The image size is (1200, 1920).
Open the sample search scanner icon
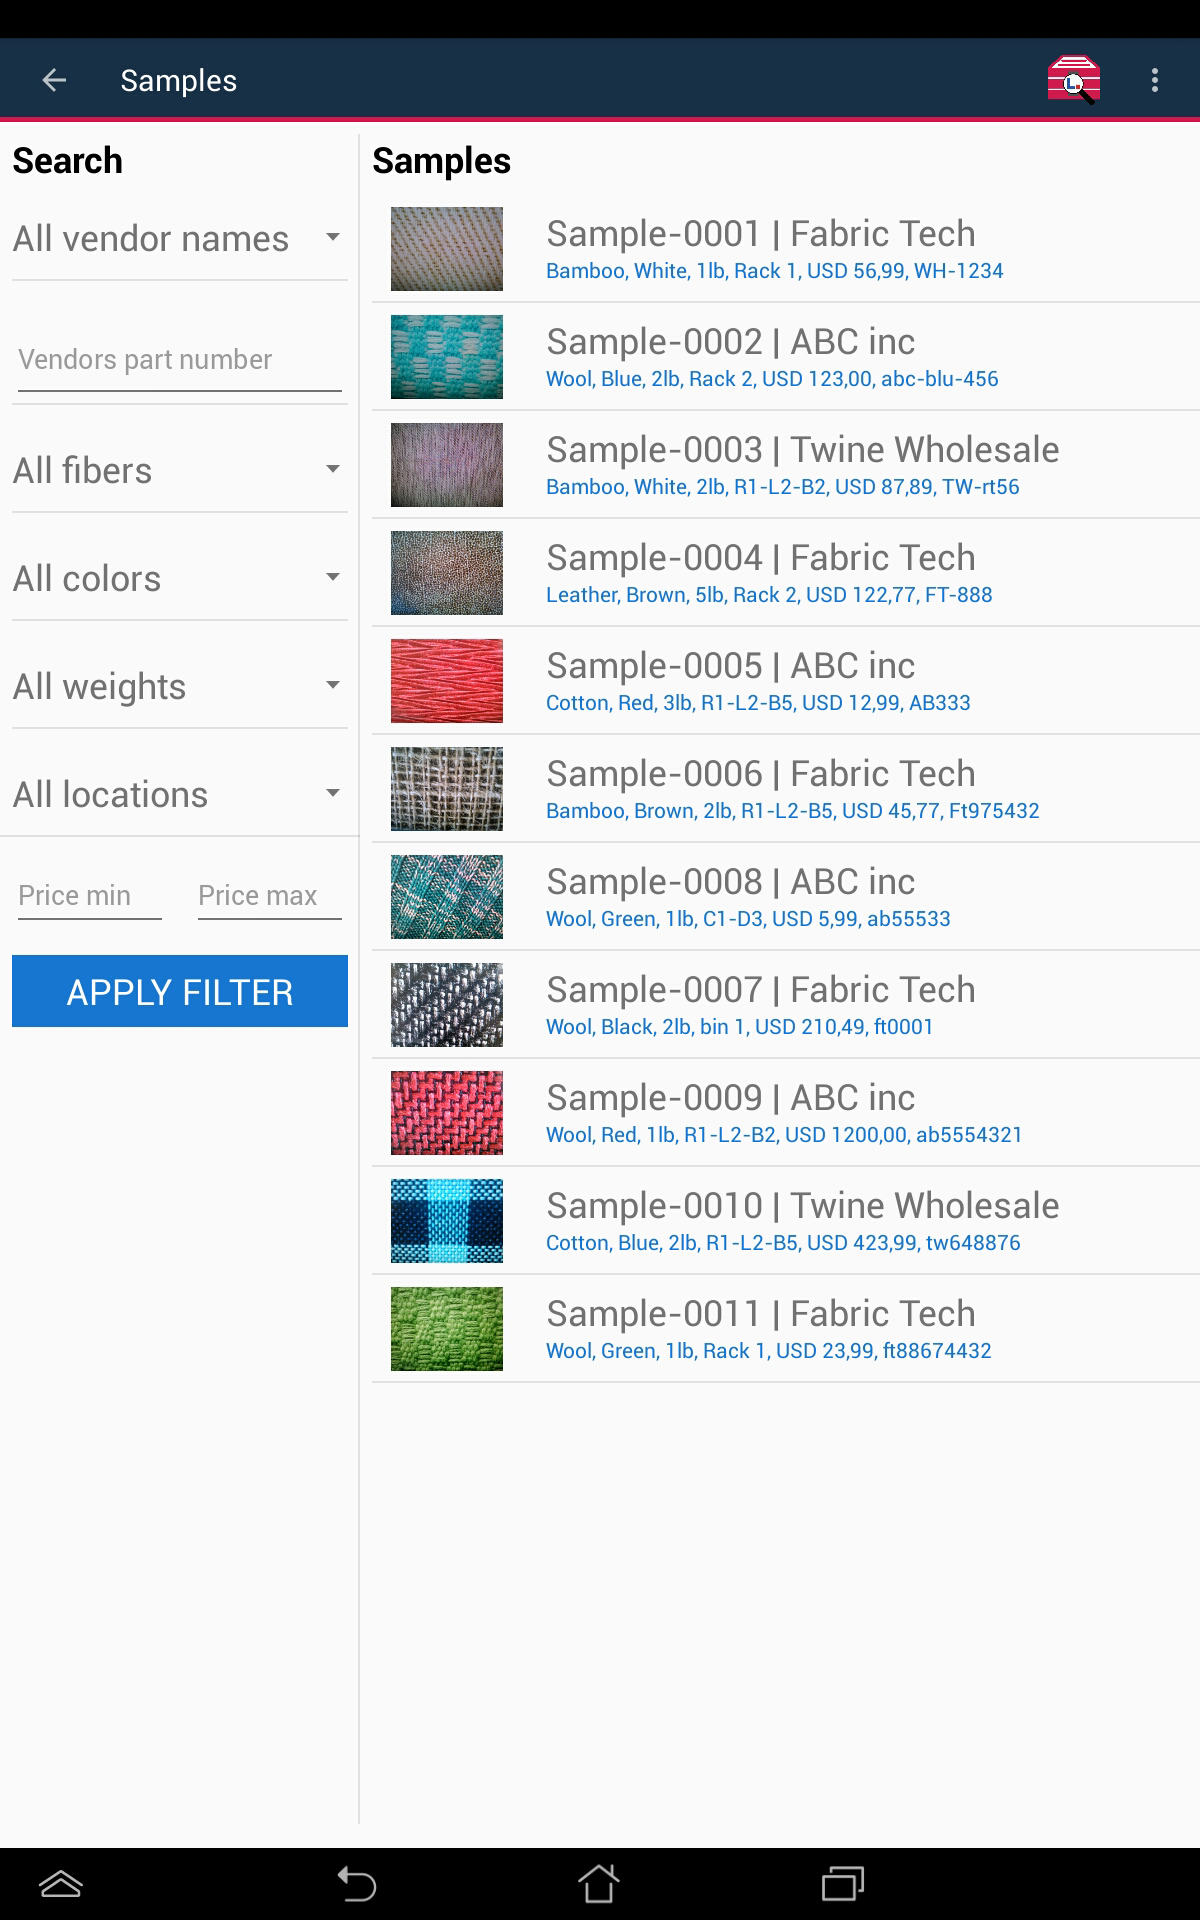pos(1074,80)
